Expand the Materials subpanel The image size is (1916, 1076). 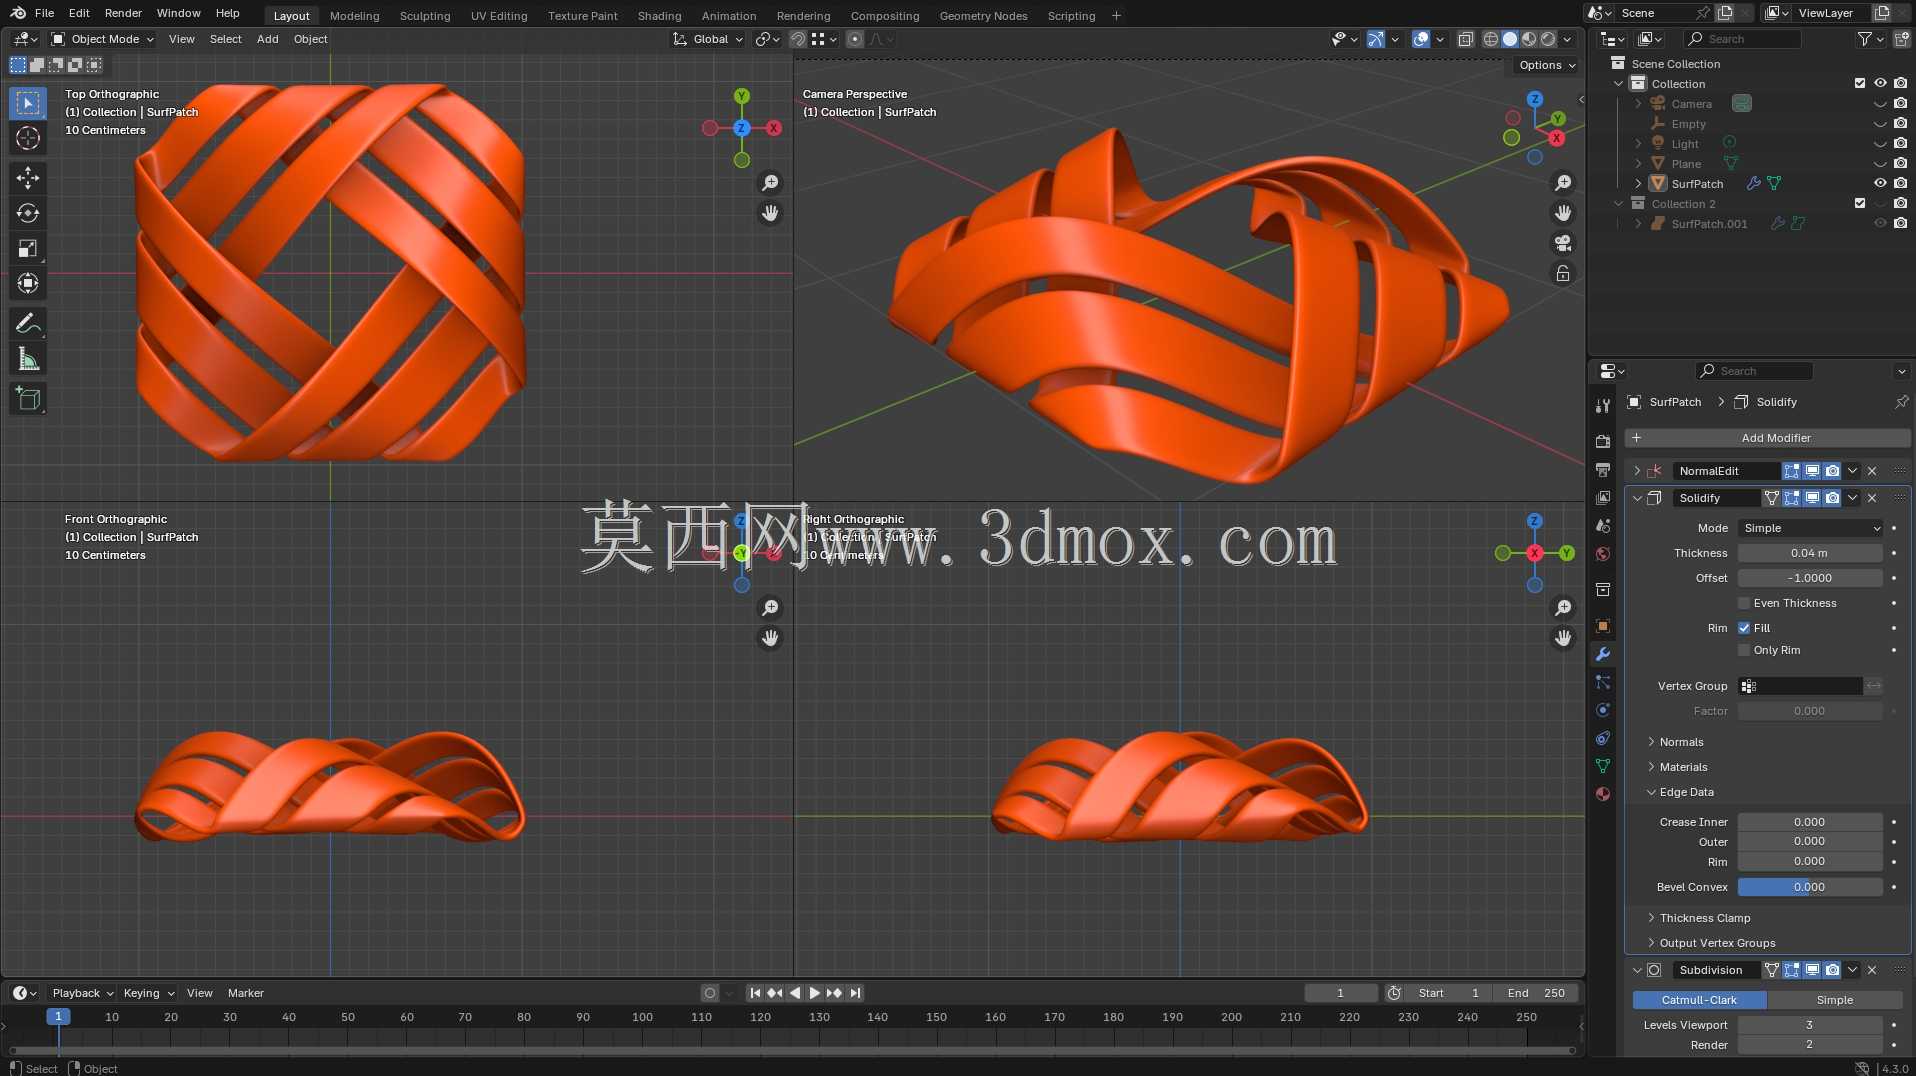[x=1683, y=767]
